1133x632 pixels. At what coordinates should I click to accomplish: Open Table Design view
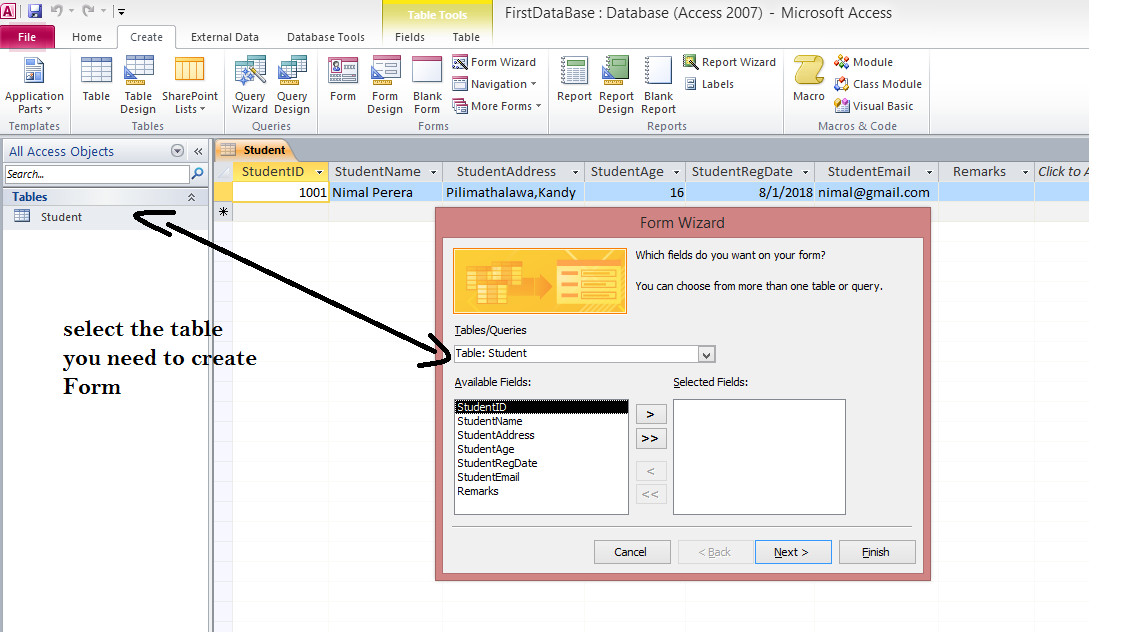click(138, 85)
